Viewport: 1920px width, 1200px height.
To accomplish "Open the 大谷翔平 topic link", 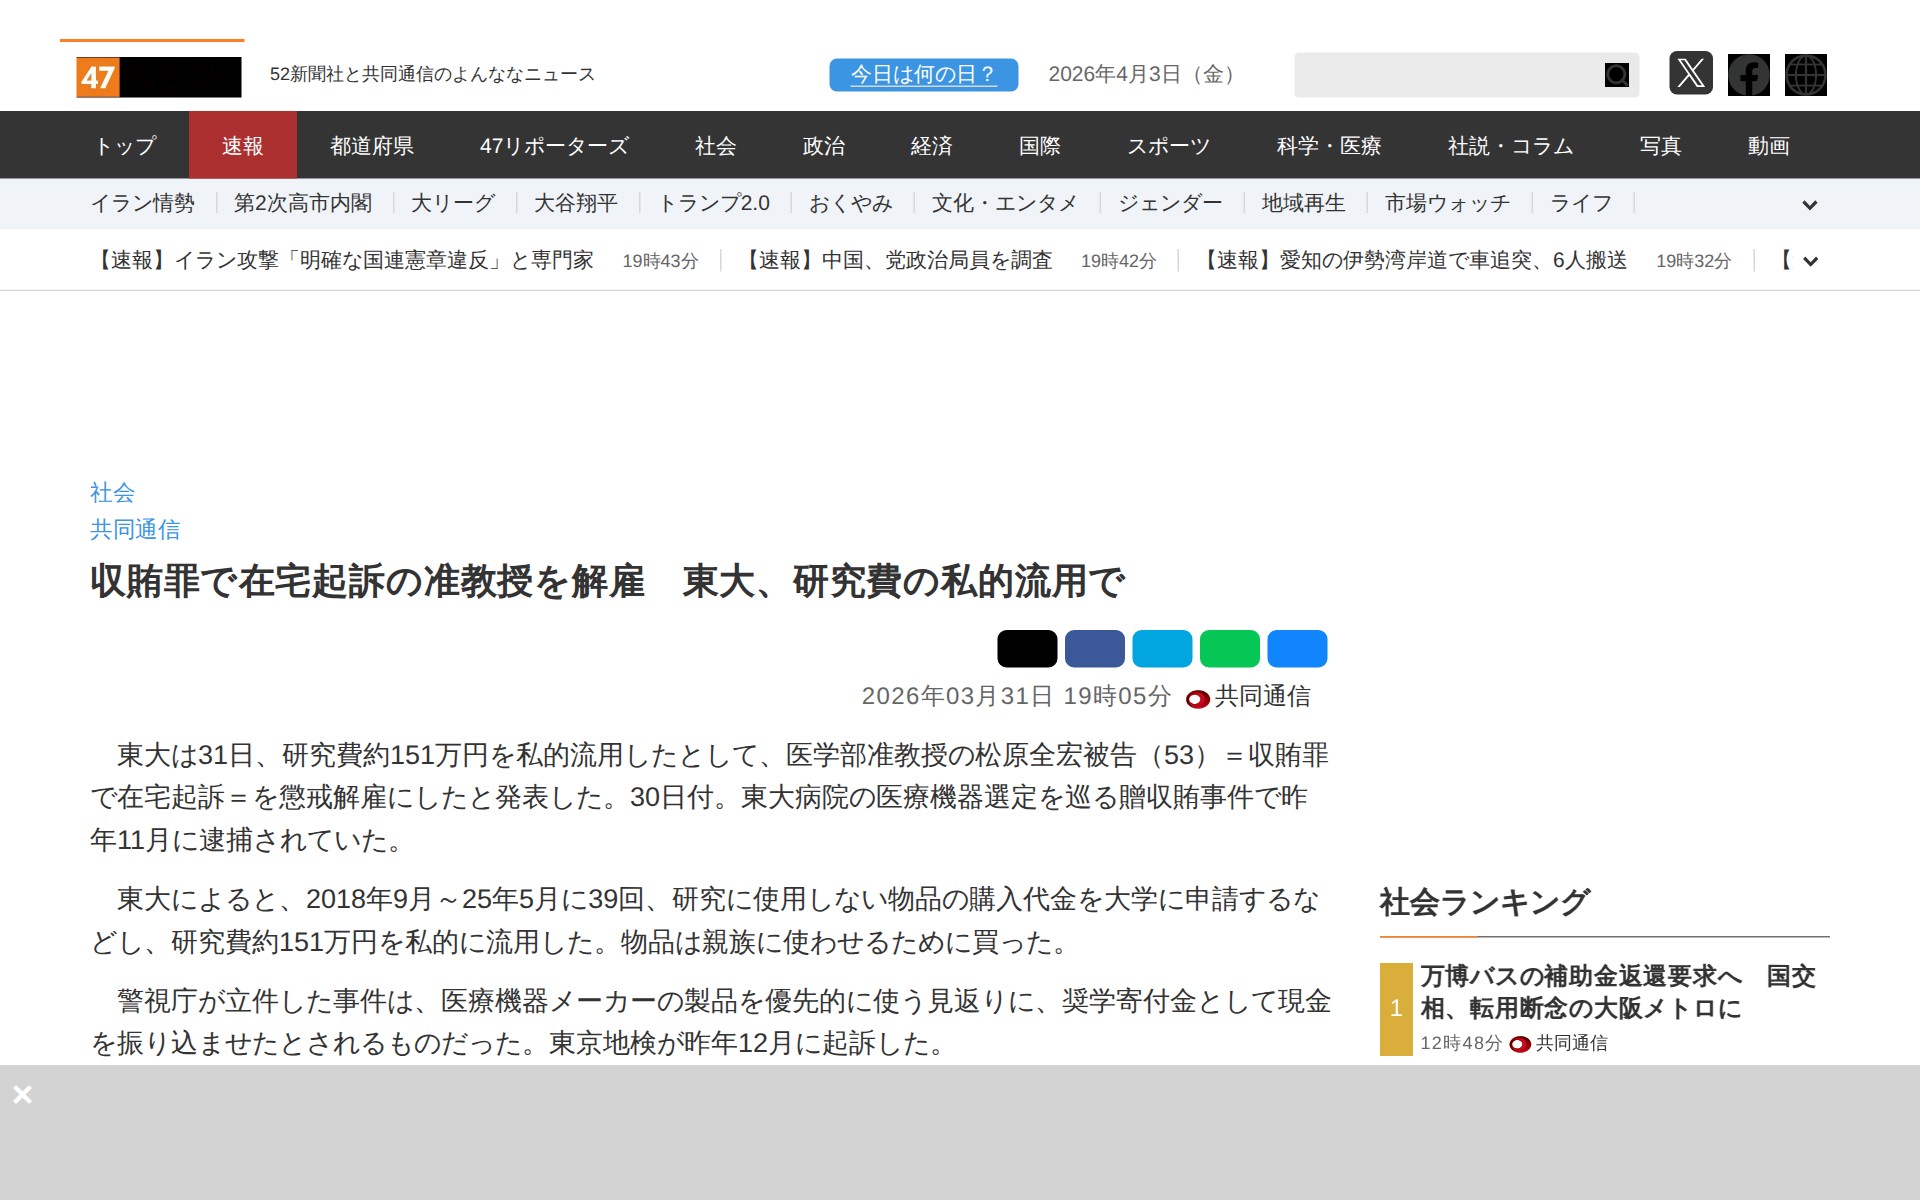I will (x=575, y=204).
